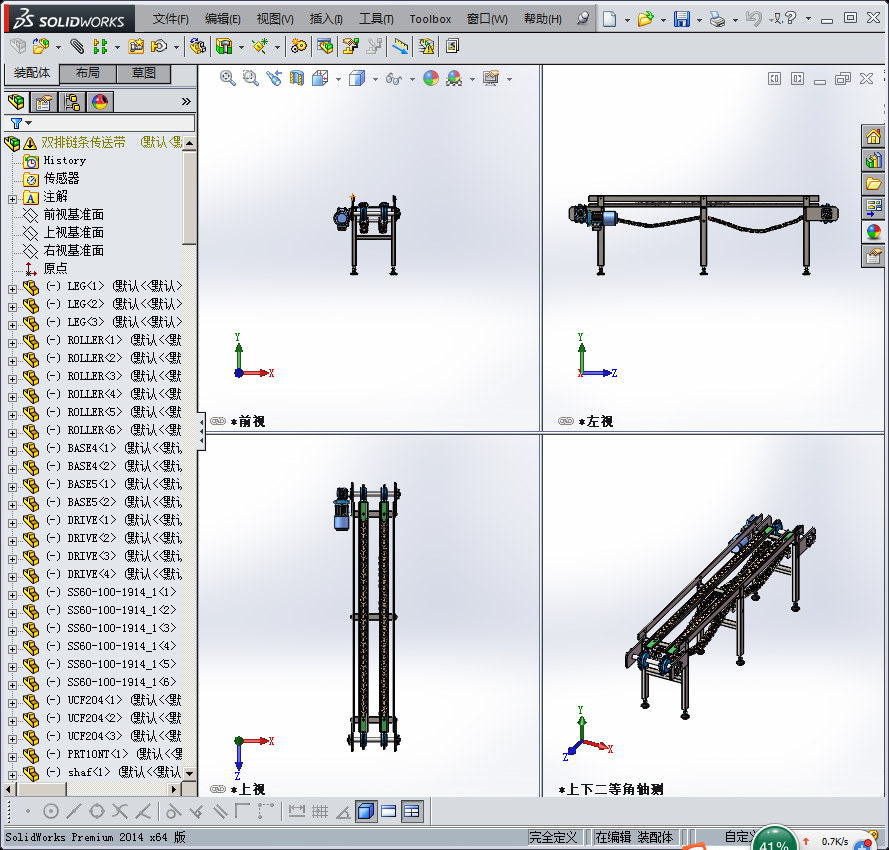Enable the four-view viewport layout
The height and width of the screenshot is (850, 889).
click(410, 811)
